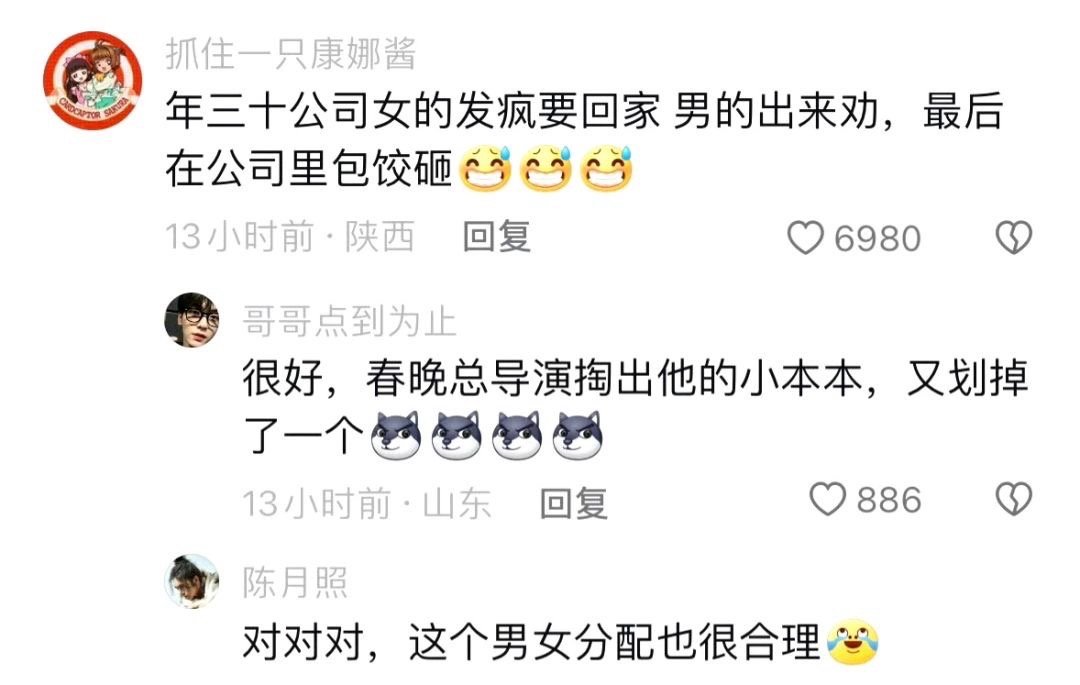This screenshot has width=1080, height=685.
Task: Reply to 哥哥点到为止 via 回复
Action: (574, 503)
